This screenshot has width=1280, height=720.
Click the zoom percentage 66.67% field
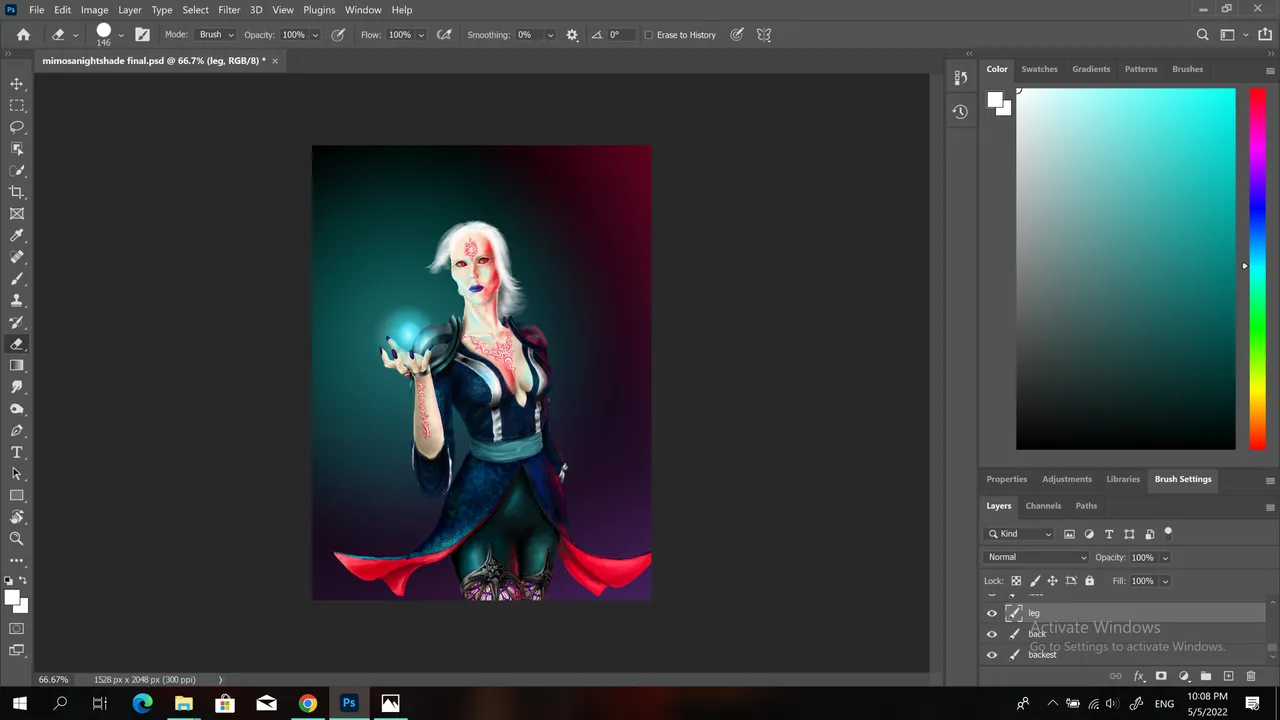(53, 680)
